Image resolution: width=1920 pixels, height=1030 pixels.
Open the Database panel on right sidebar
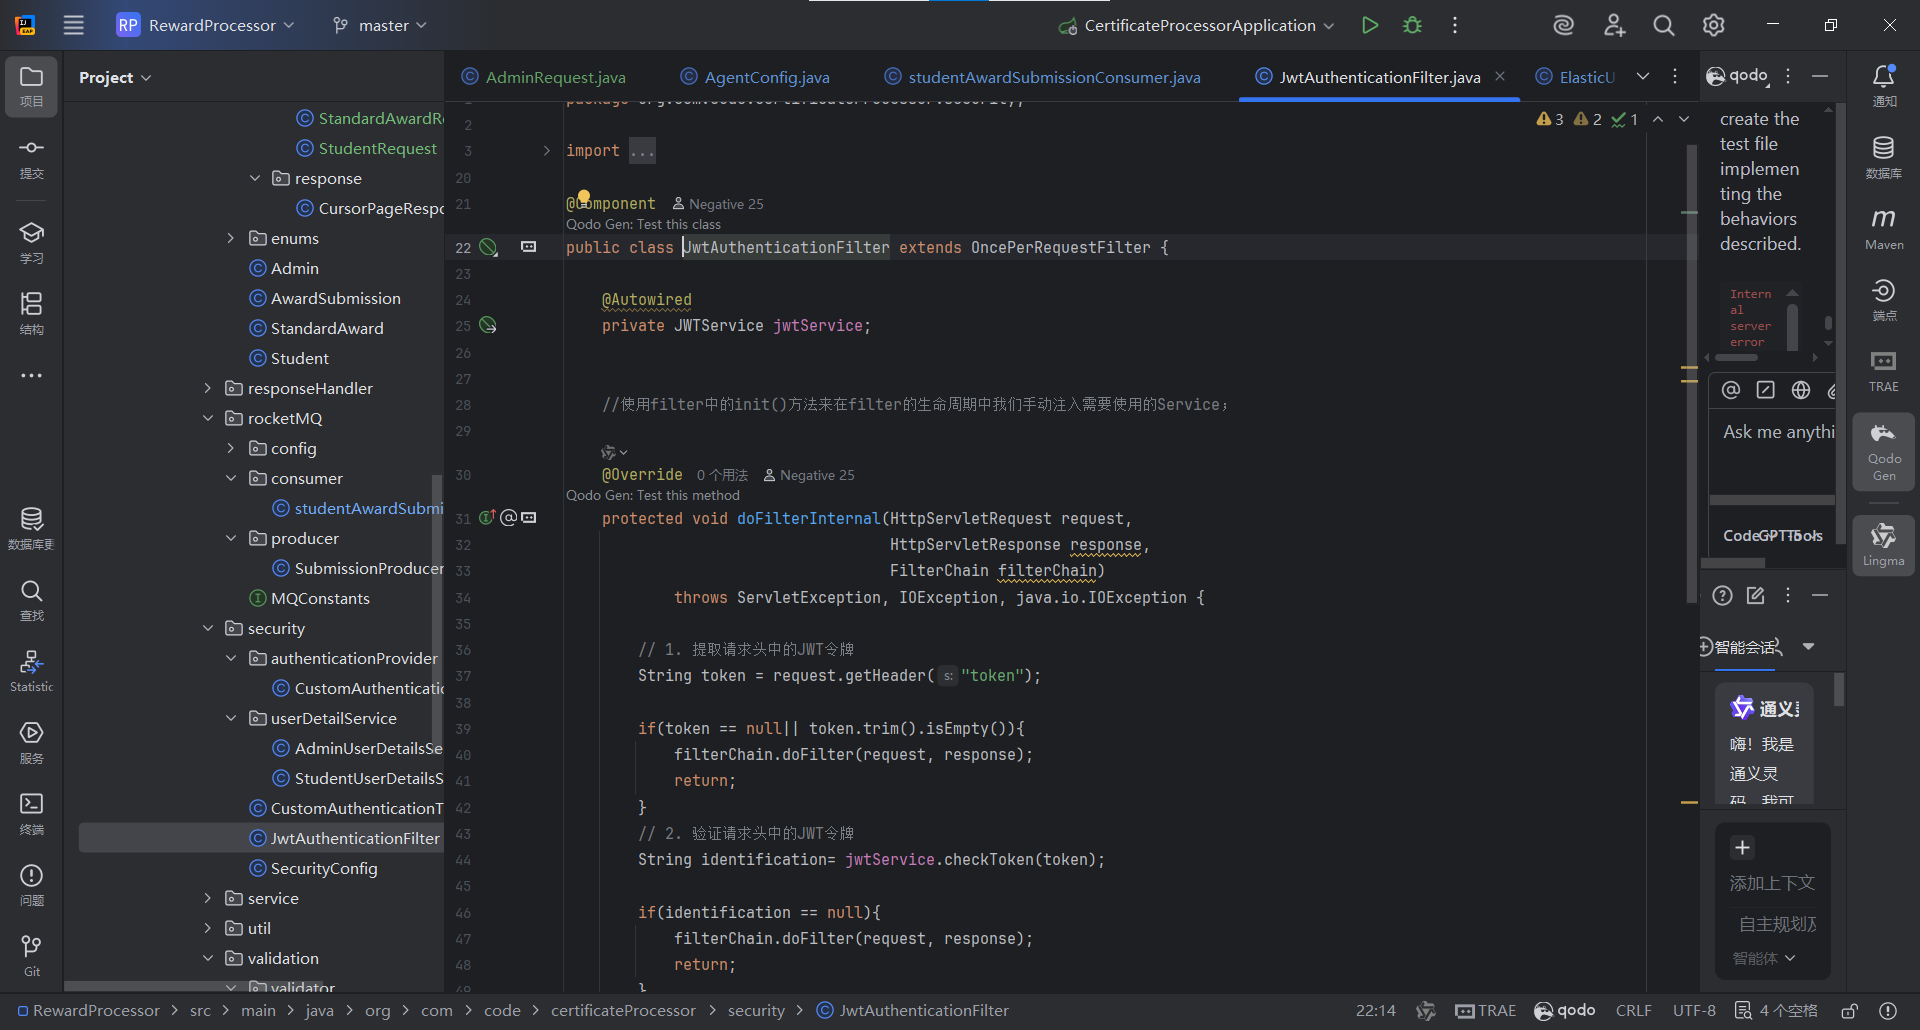1884,158
